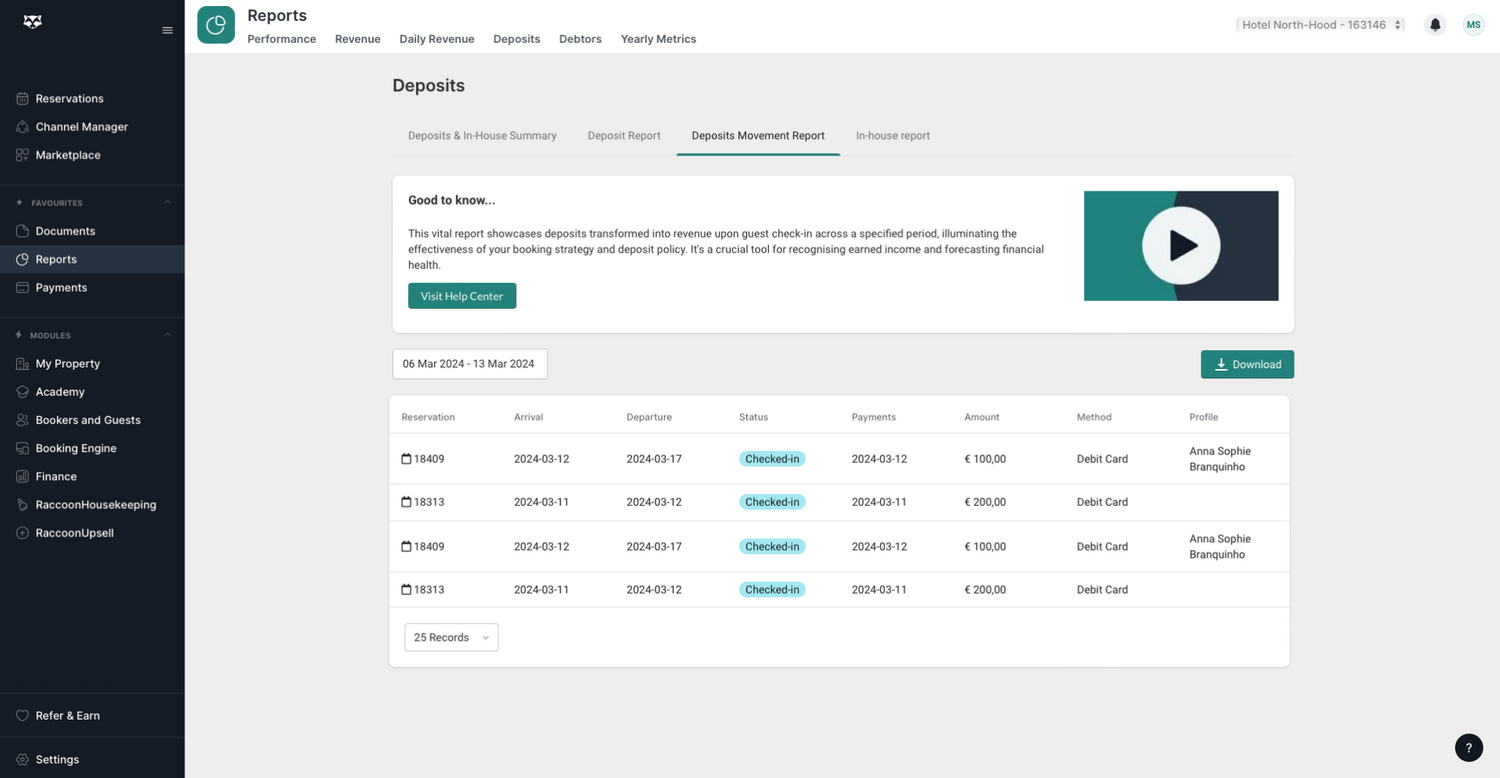This screenshot has height=778, width=1500.
Task: Open RaccoonHousekeeping module
Action: [95, 505]
